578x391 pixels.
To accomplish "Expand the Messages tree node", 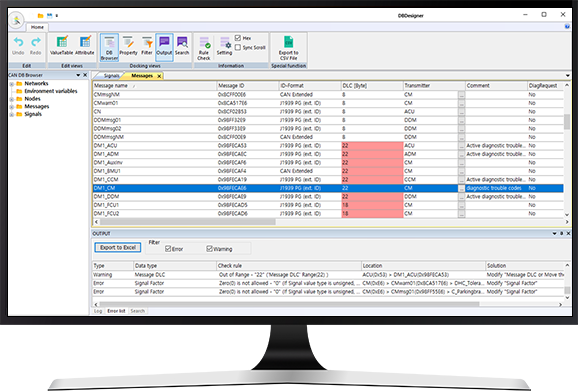I will point(11,107).
